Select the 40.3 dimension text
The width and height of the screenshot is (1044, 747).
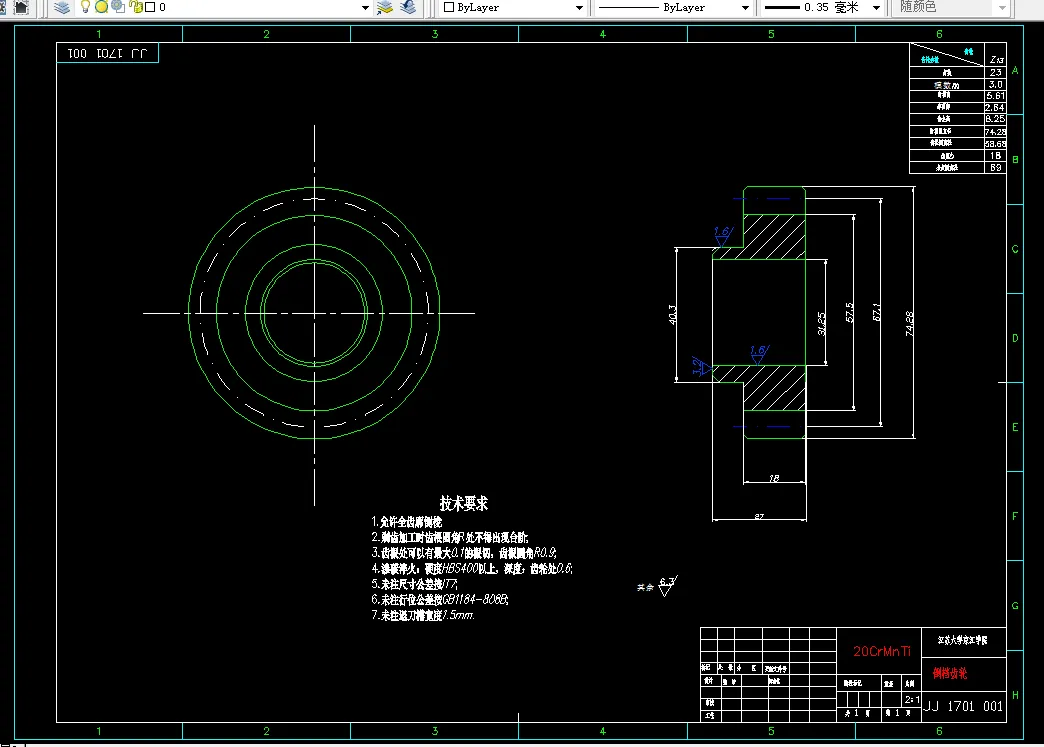(x=672, y=314)
